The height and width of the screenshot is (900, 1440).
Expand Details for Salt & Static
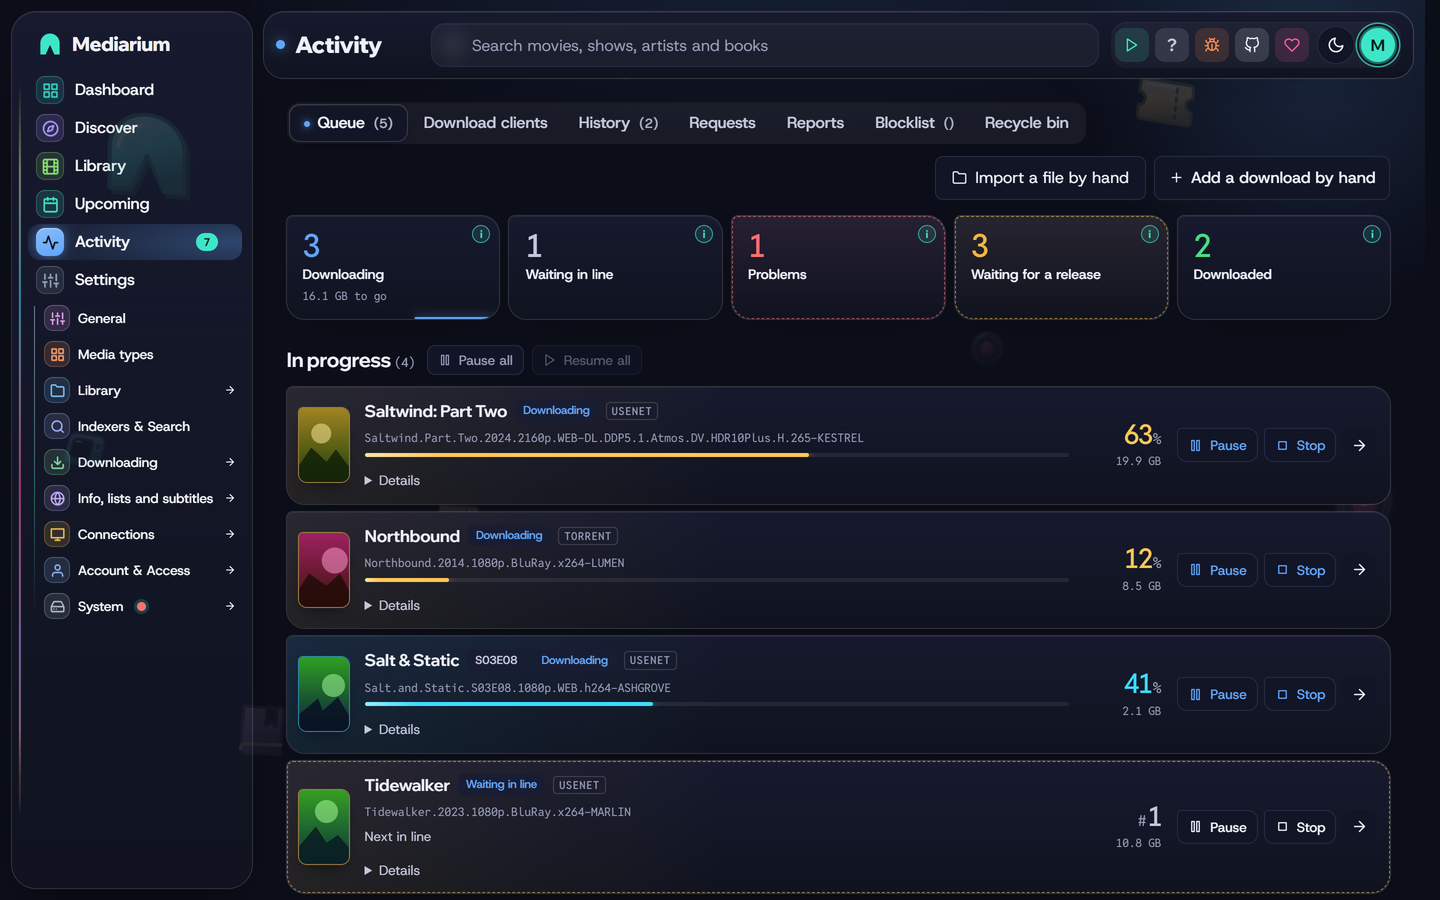pos(392,730)
